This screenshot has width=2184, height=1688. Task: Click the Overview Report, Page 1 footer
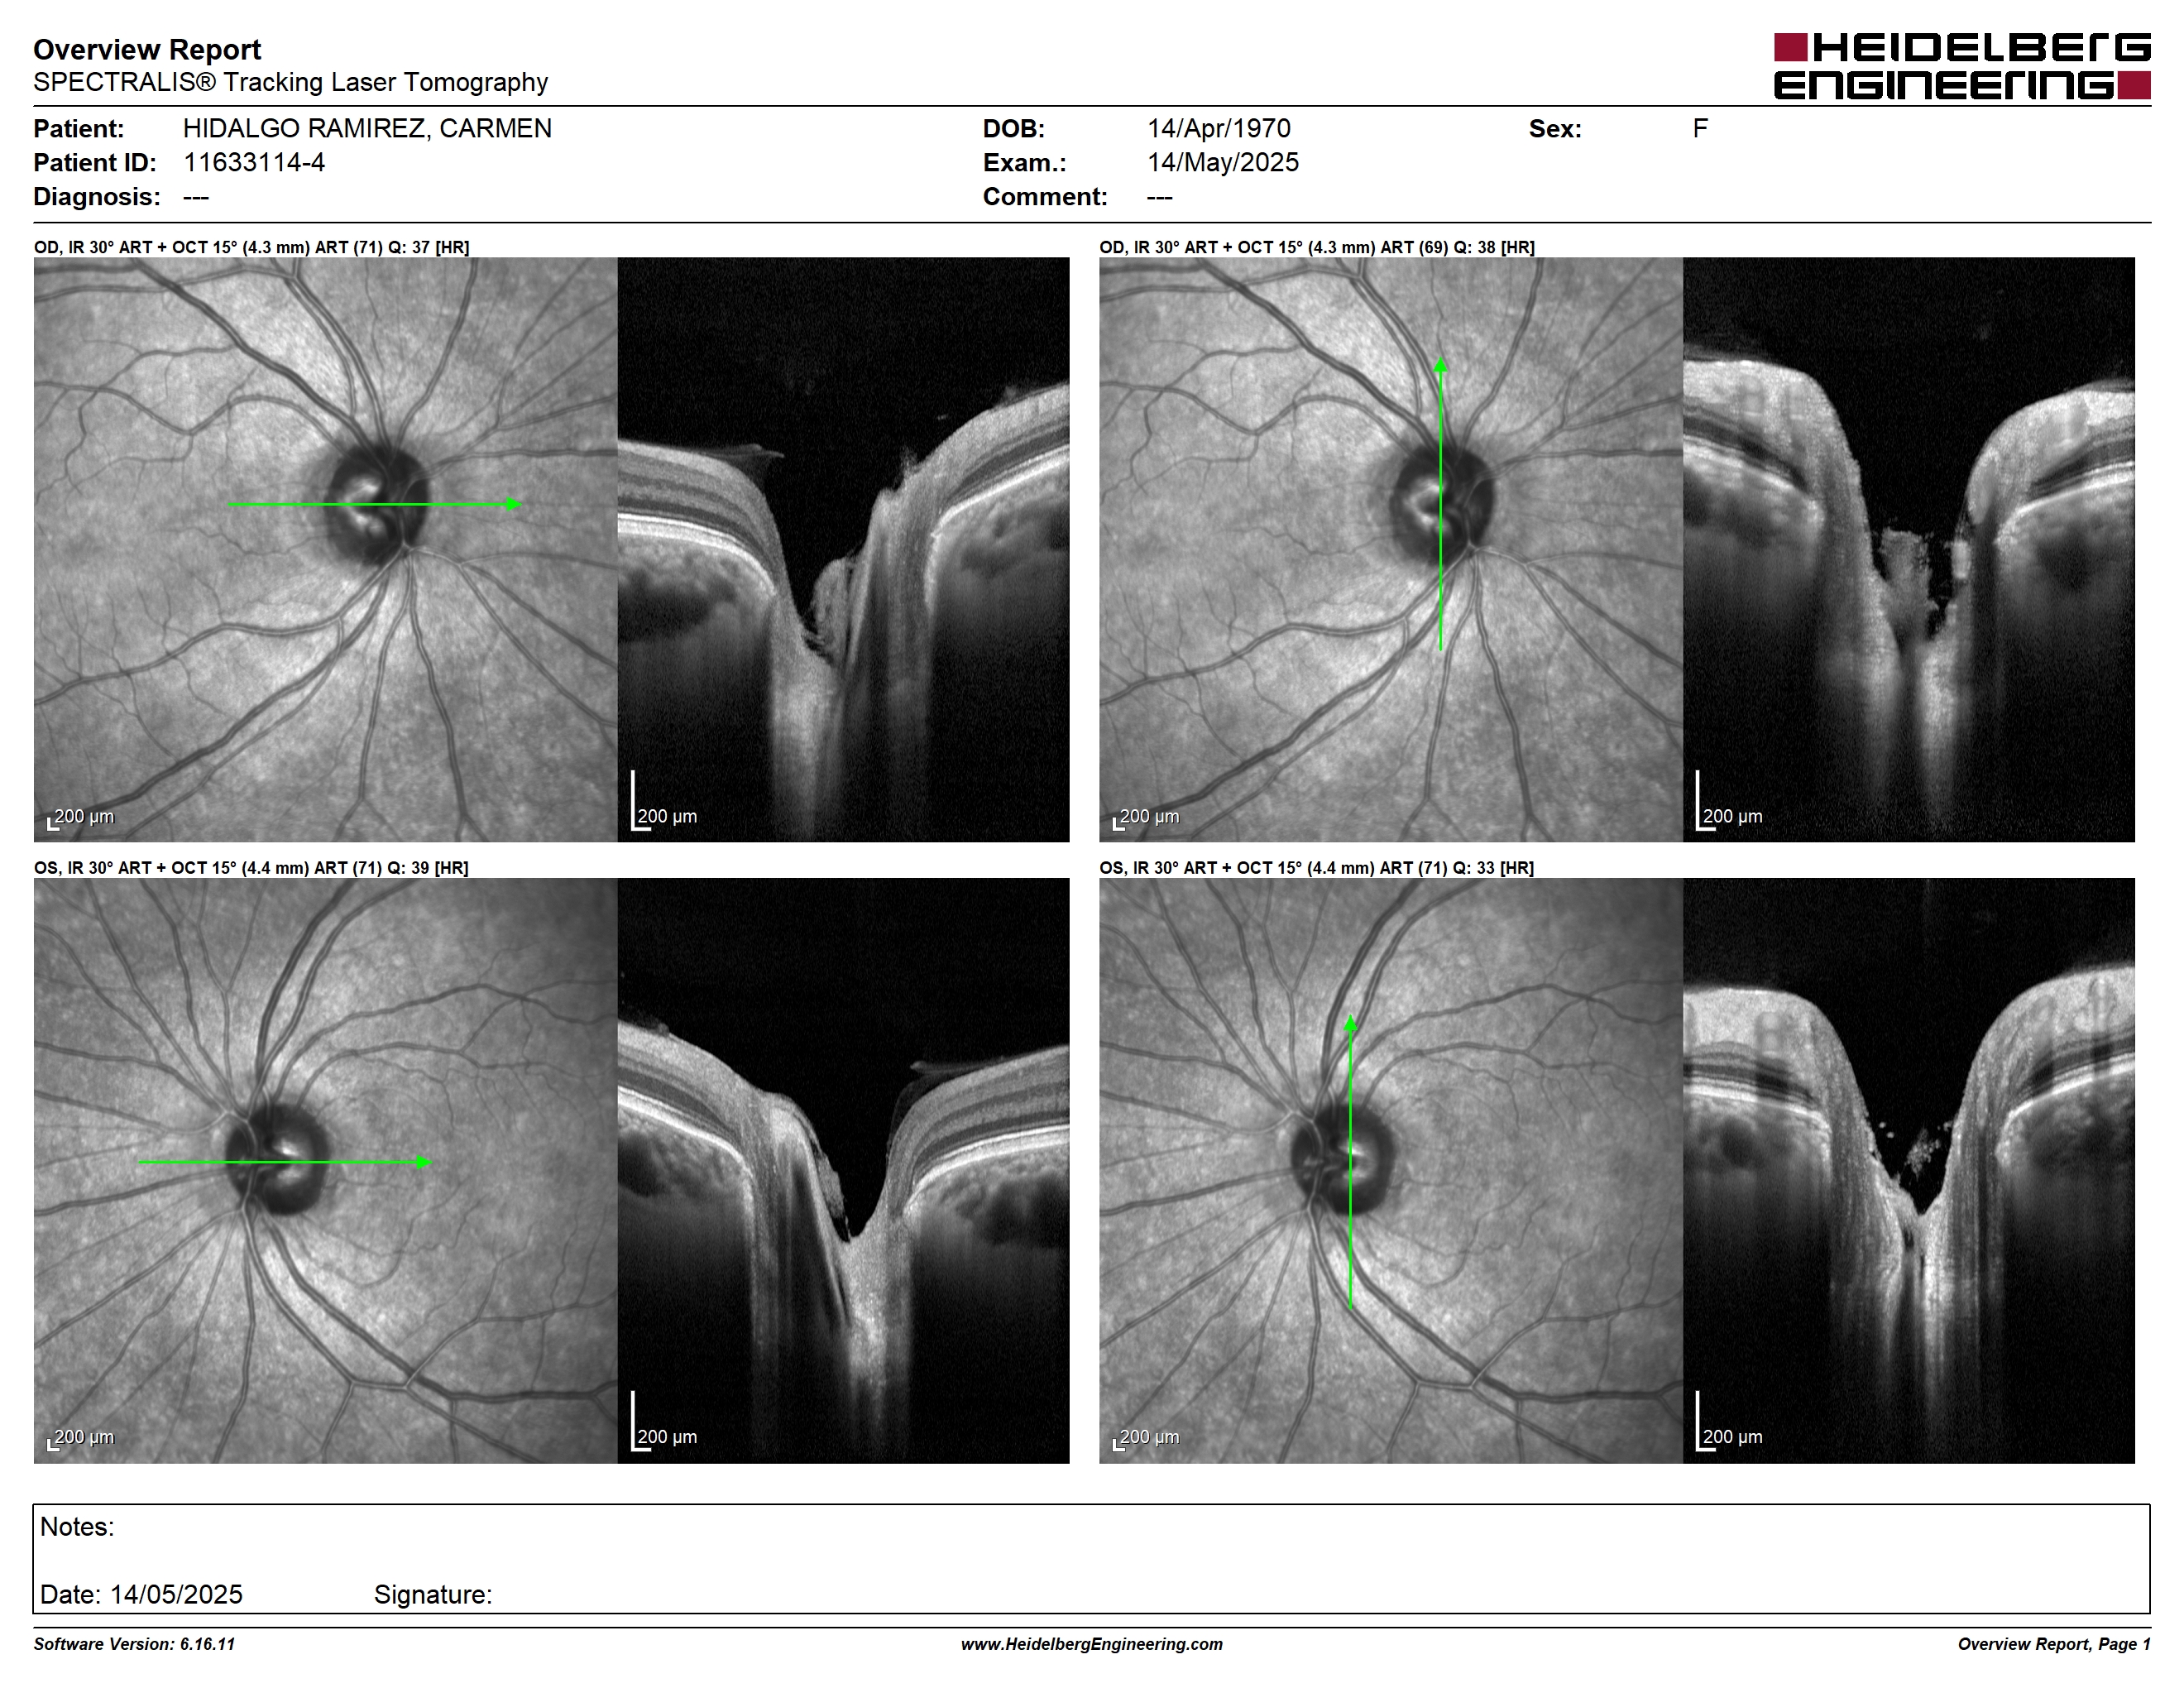point(2054,1644)
